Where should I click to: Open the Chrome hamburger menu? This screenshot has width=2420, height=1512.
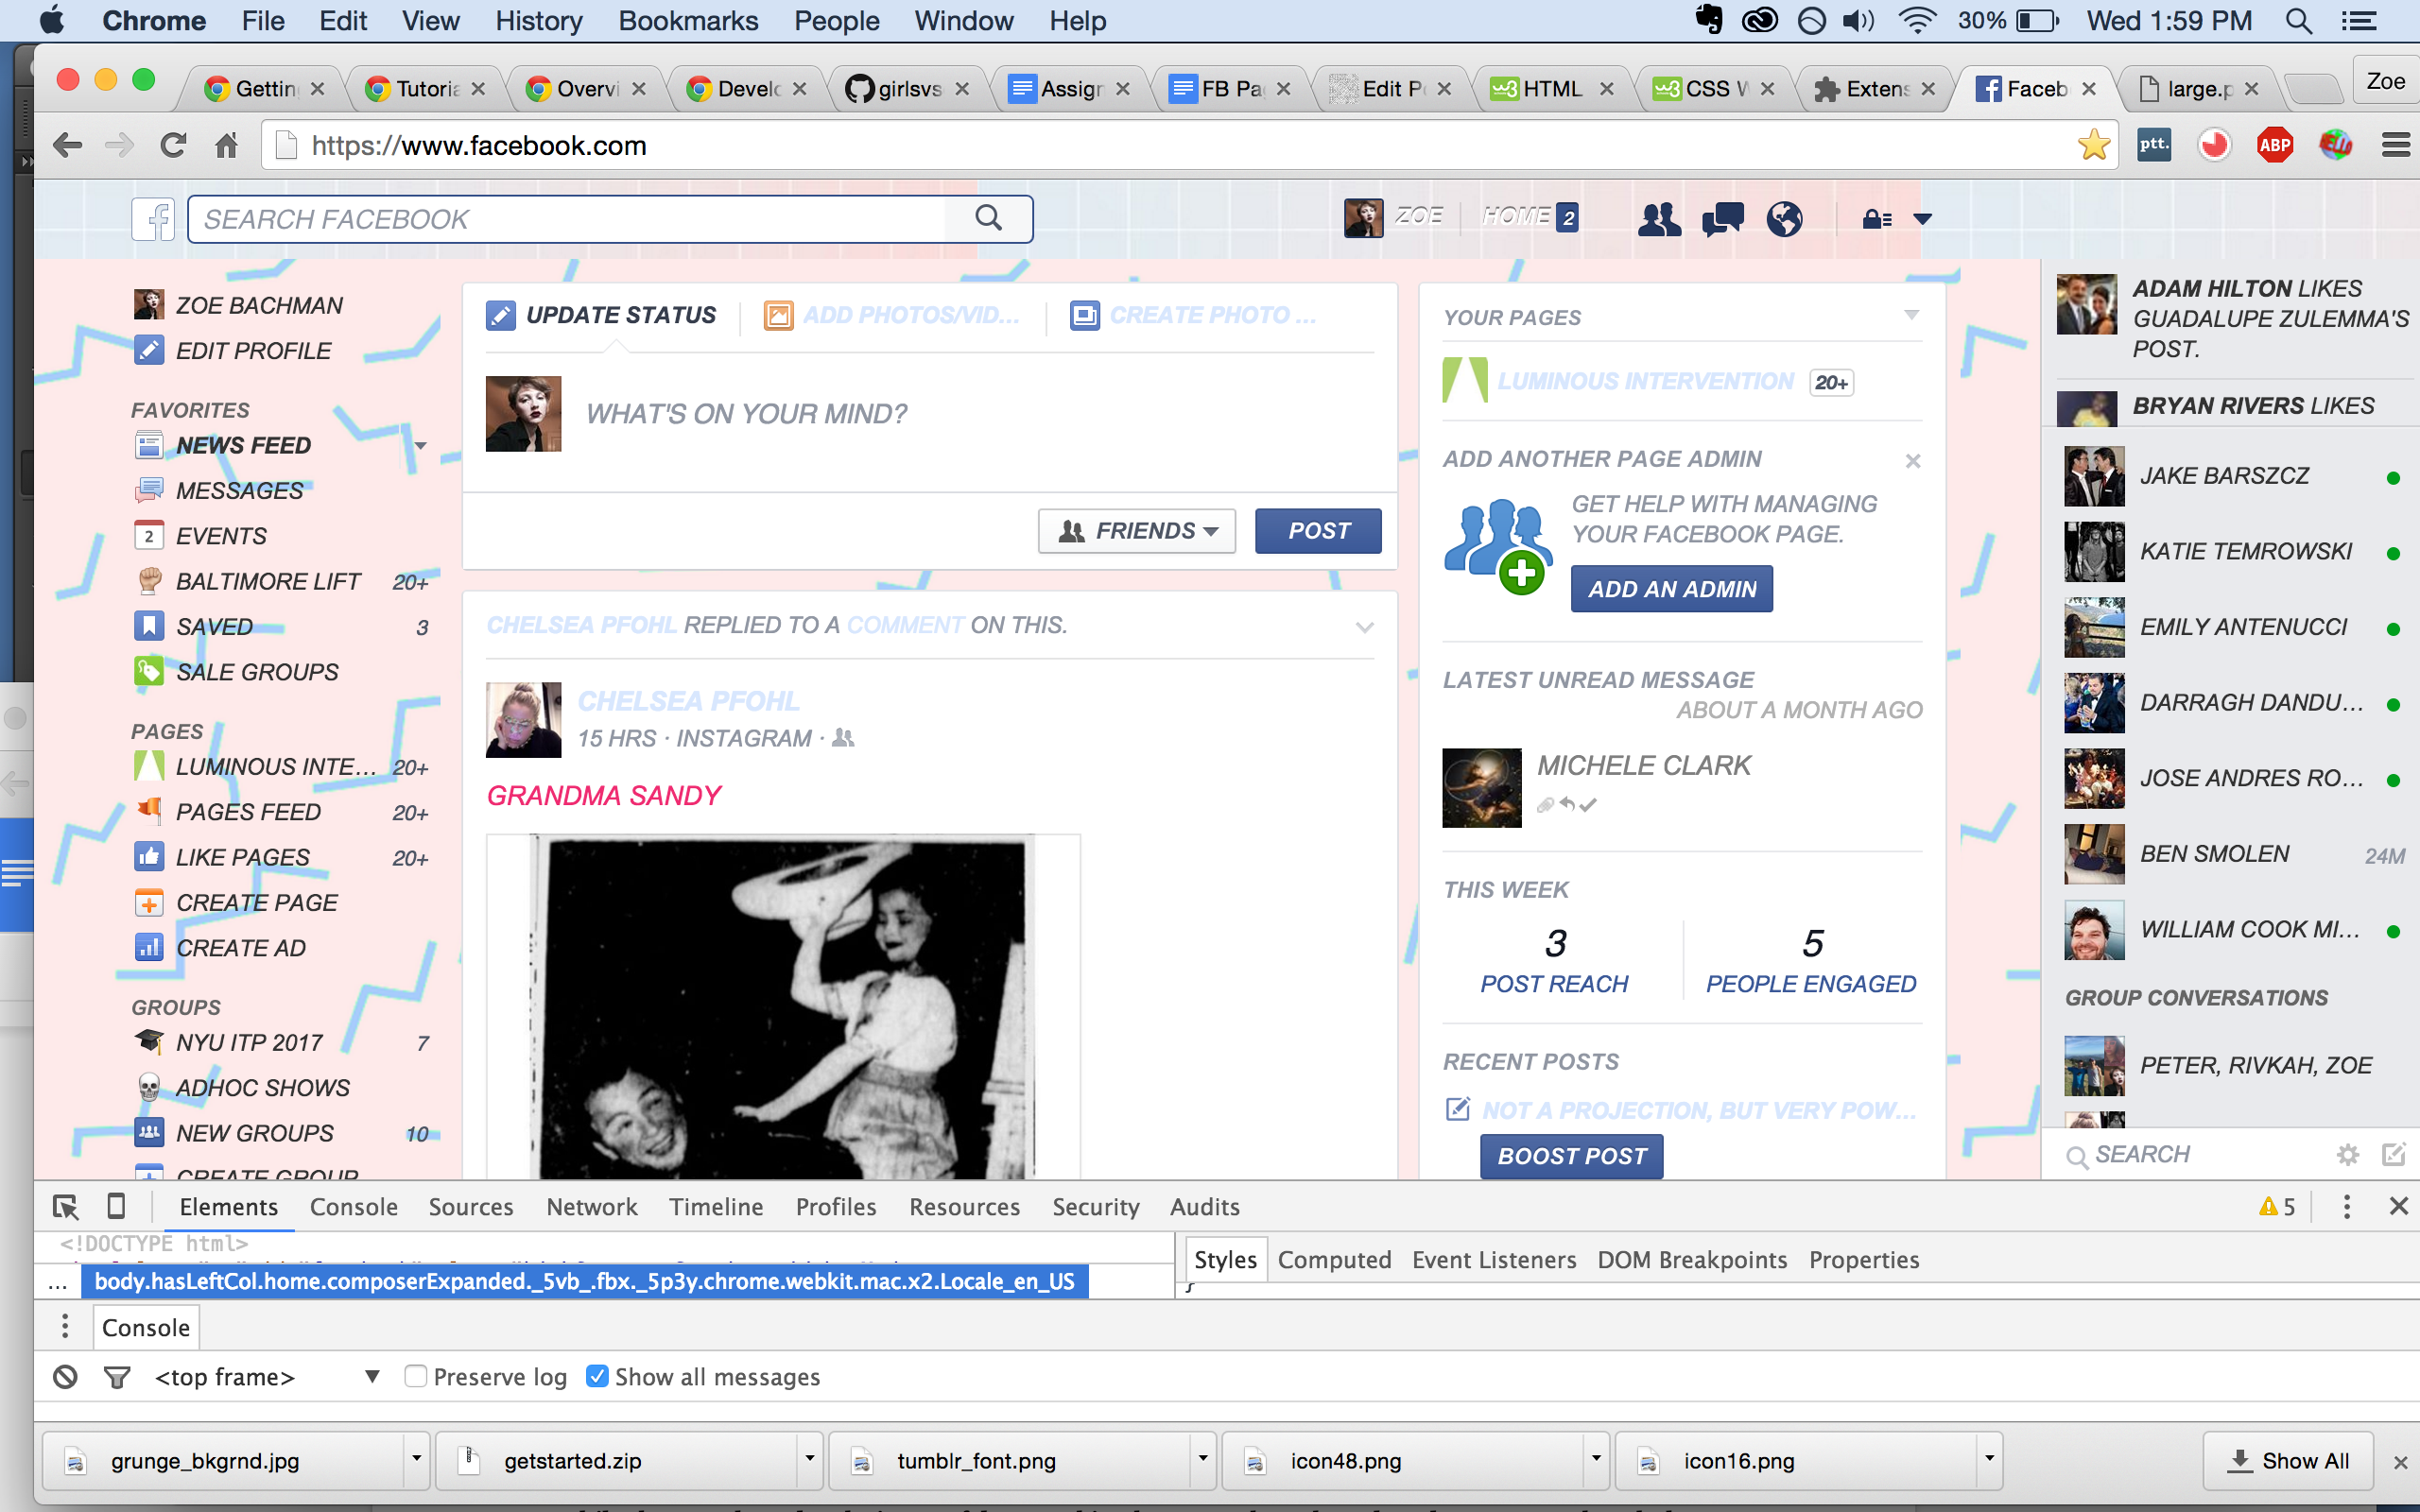tap(2395, 145)
